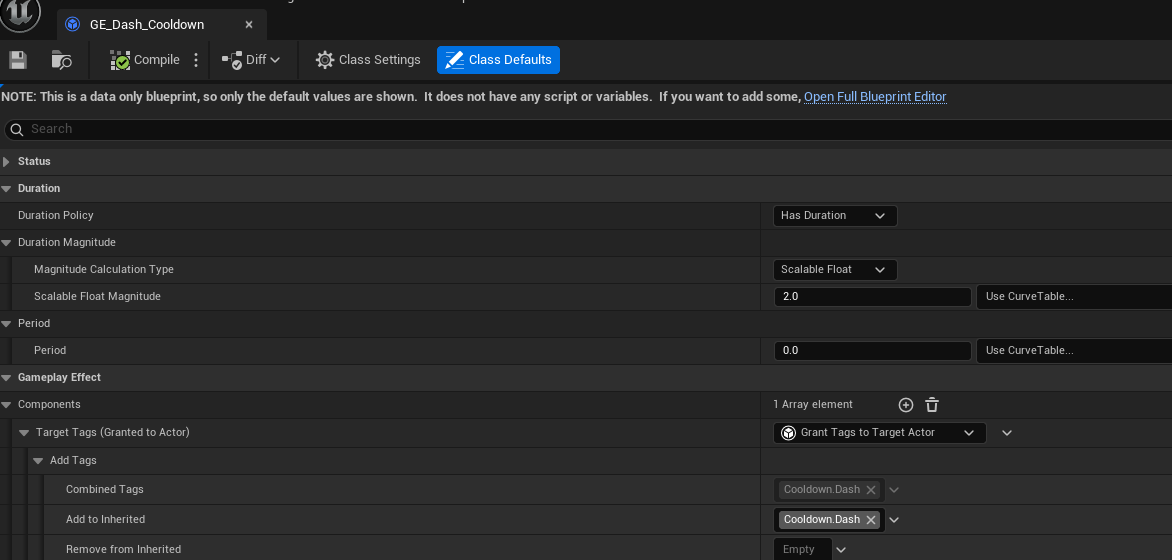The width and height of the screenshot is (1172, 560).
Task: Add a Components array element
Action: pos(906,405)
